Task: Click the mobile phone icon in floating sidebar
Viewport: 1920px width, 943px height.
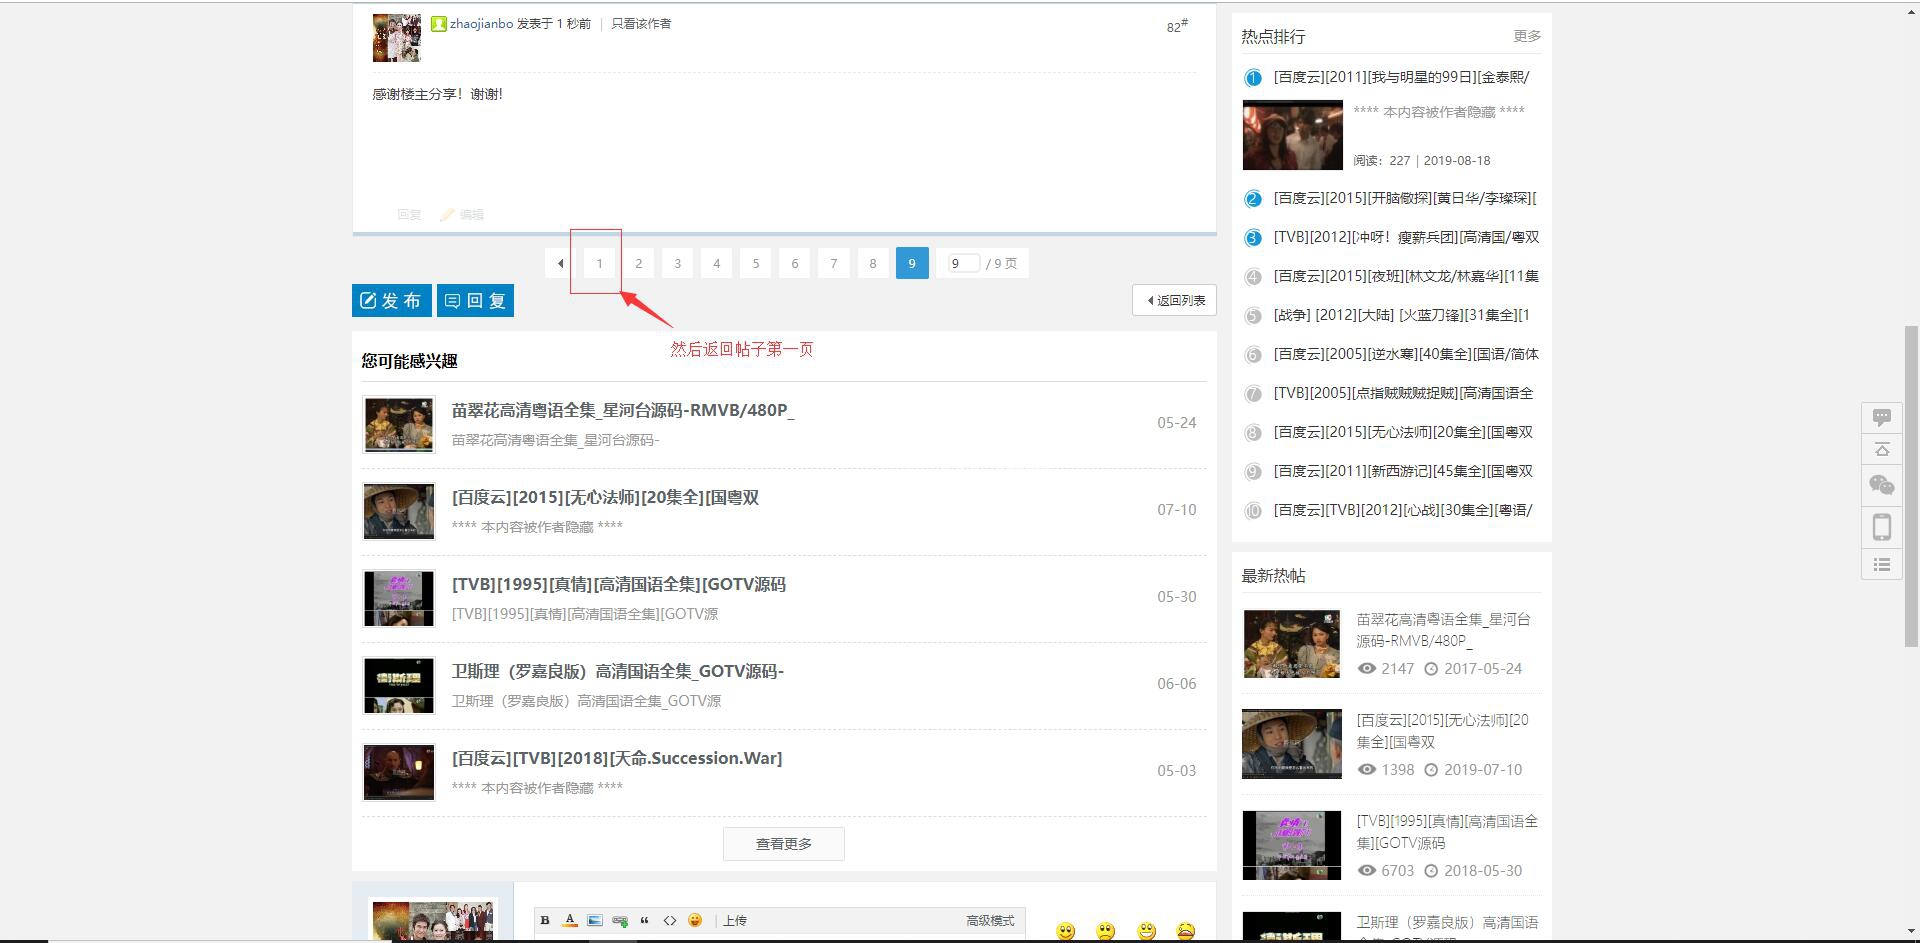Action: pyautogui.click(x=1882, y=527)
